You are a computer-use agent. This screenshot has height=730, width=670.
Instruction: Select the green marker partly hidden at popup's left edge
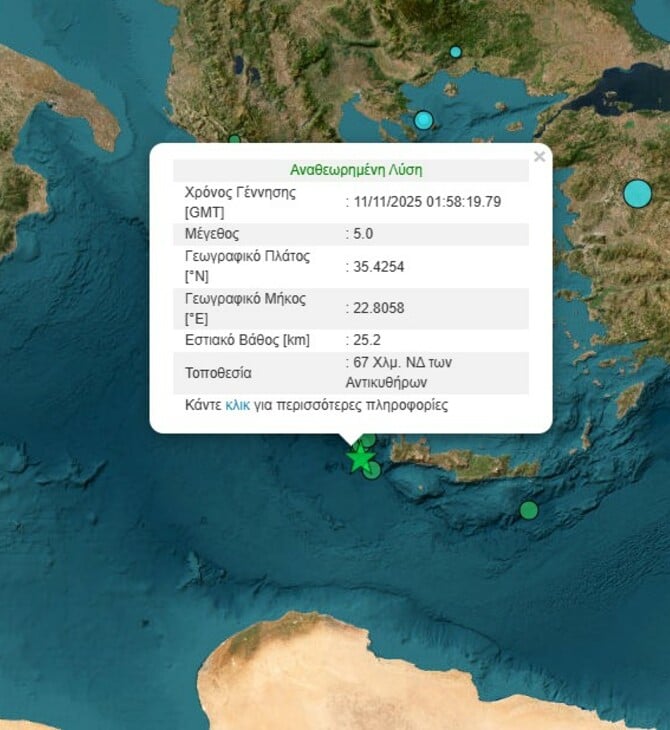pyautogui.click(x=234, y=139)
